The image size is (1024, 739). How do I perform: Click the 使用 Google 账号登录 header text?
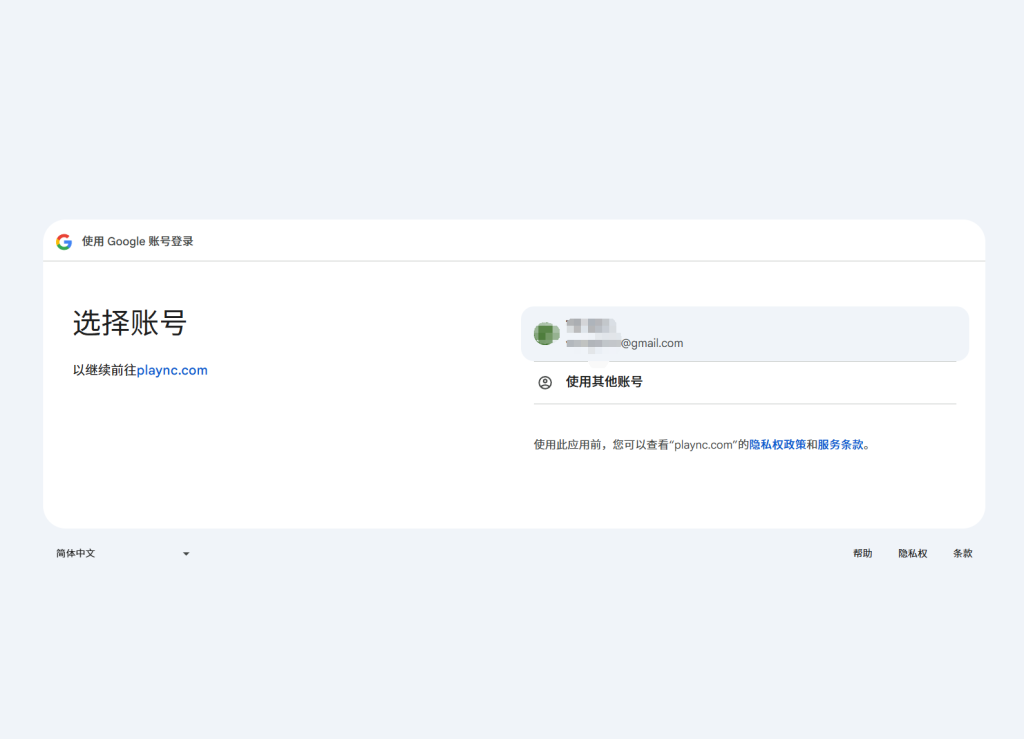coord(138,242)
